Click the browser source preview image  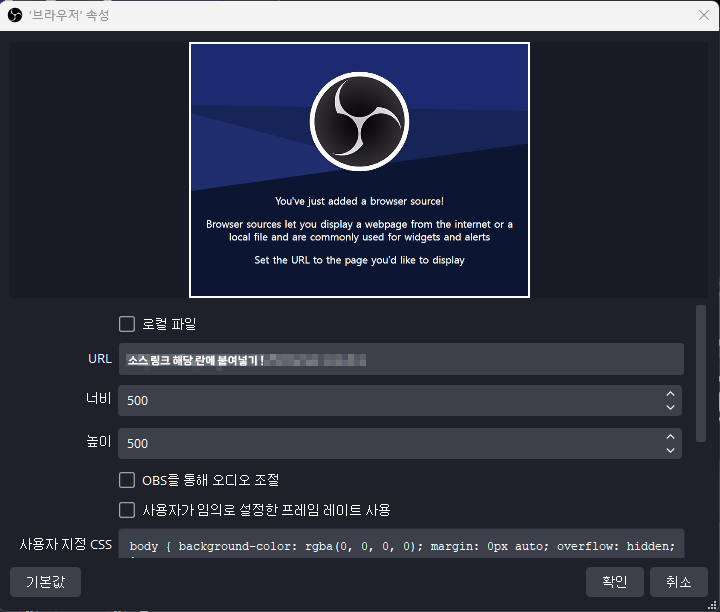click(360, 170)
